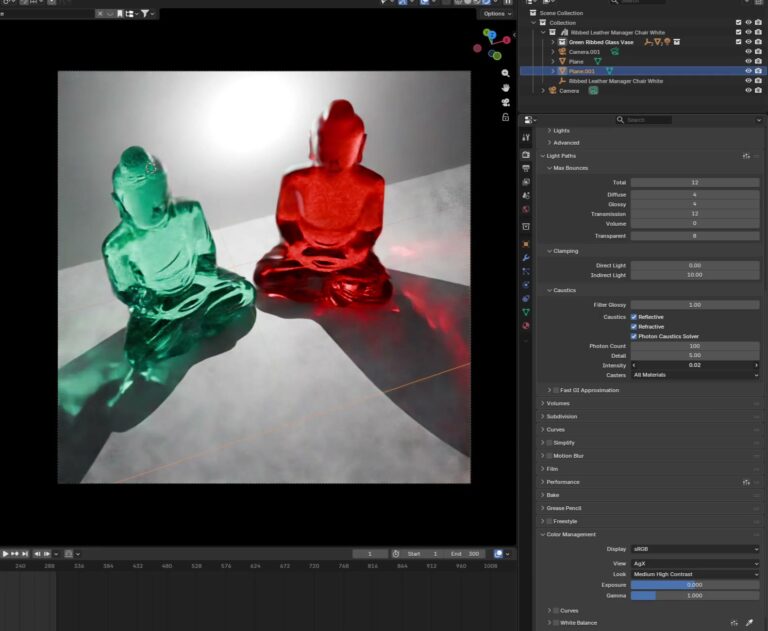
Task: Click the caustics Intensity slider field
Action: coord(695,365)
